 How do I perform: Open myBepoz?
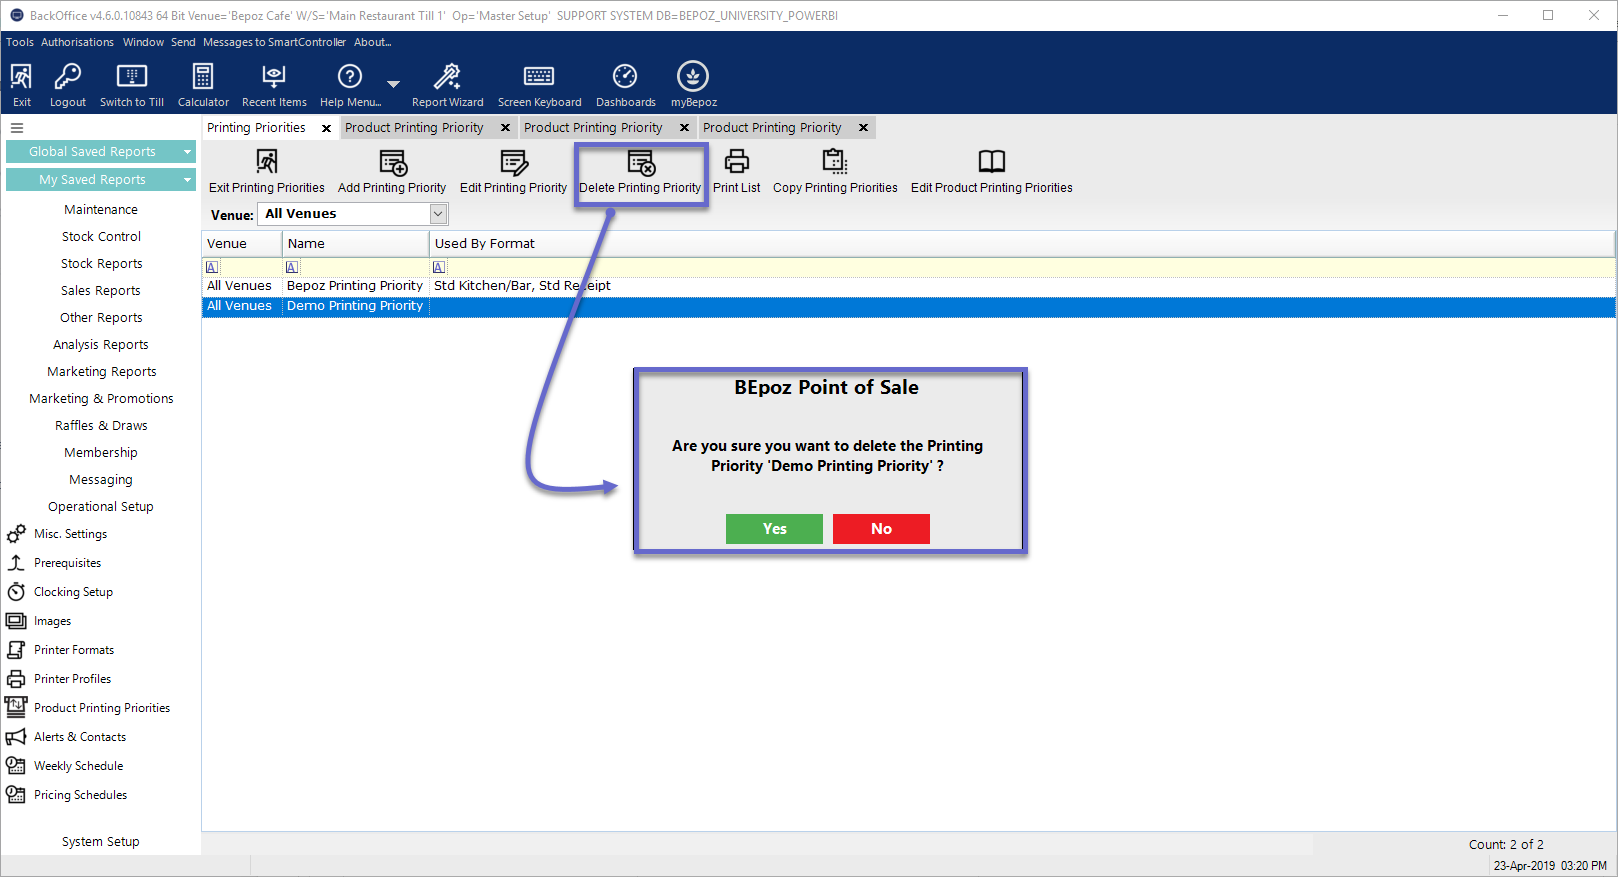point(693,85)
